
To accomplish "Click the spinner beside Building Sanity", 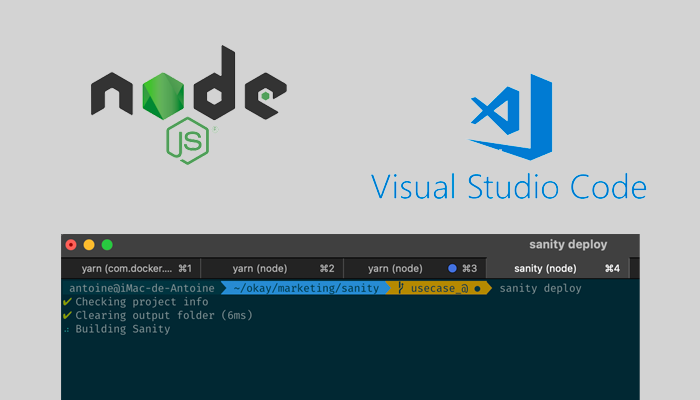I will tap(67, 330).
